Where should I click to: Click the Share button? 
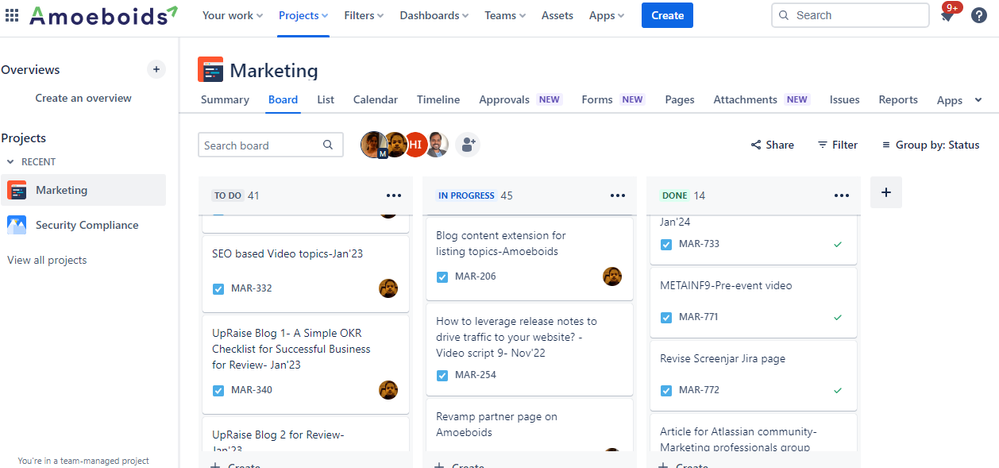(x=772, y=145)
